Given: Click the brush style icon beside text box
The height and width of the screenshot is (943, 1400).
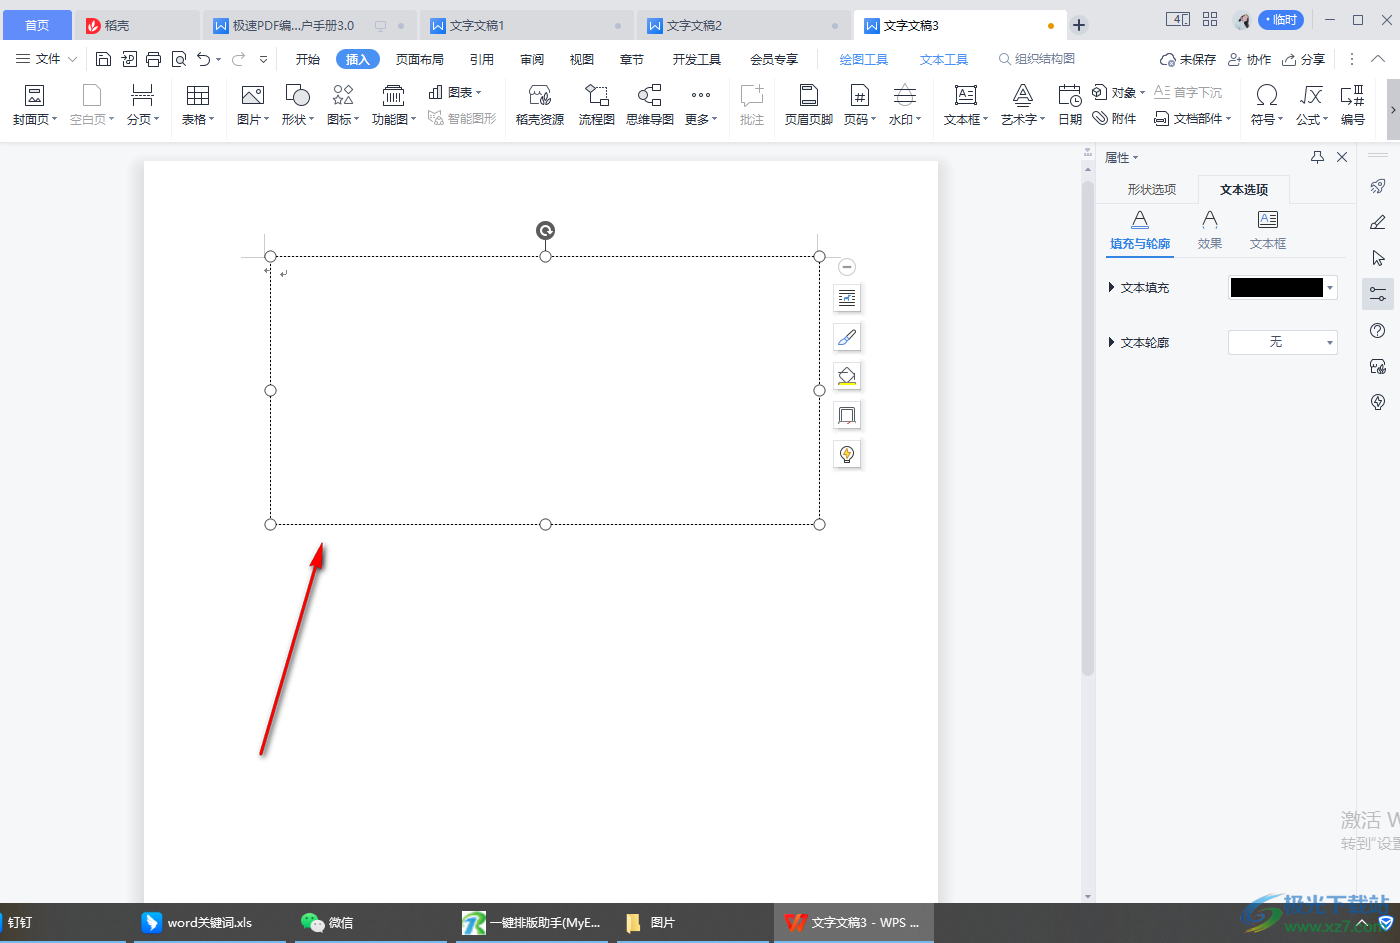Looking at the screenshot, I should coord(847,337).
